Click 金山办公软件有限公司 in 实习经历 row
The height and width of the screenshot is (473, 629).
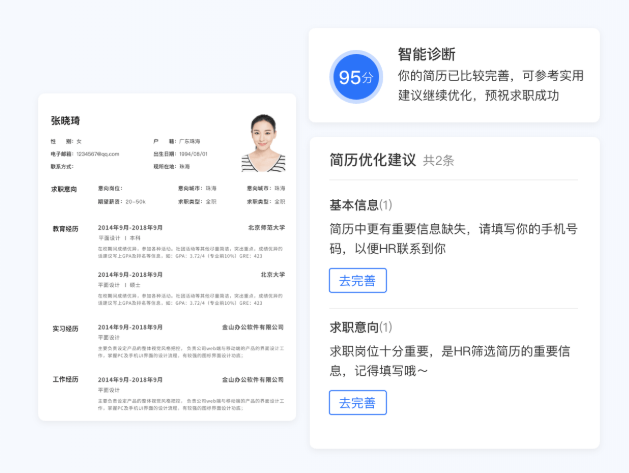coord(253,327)
